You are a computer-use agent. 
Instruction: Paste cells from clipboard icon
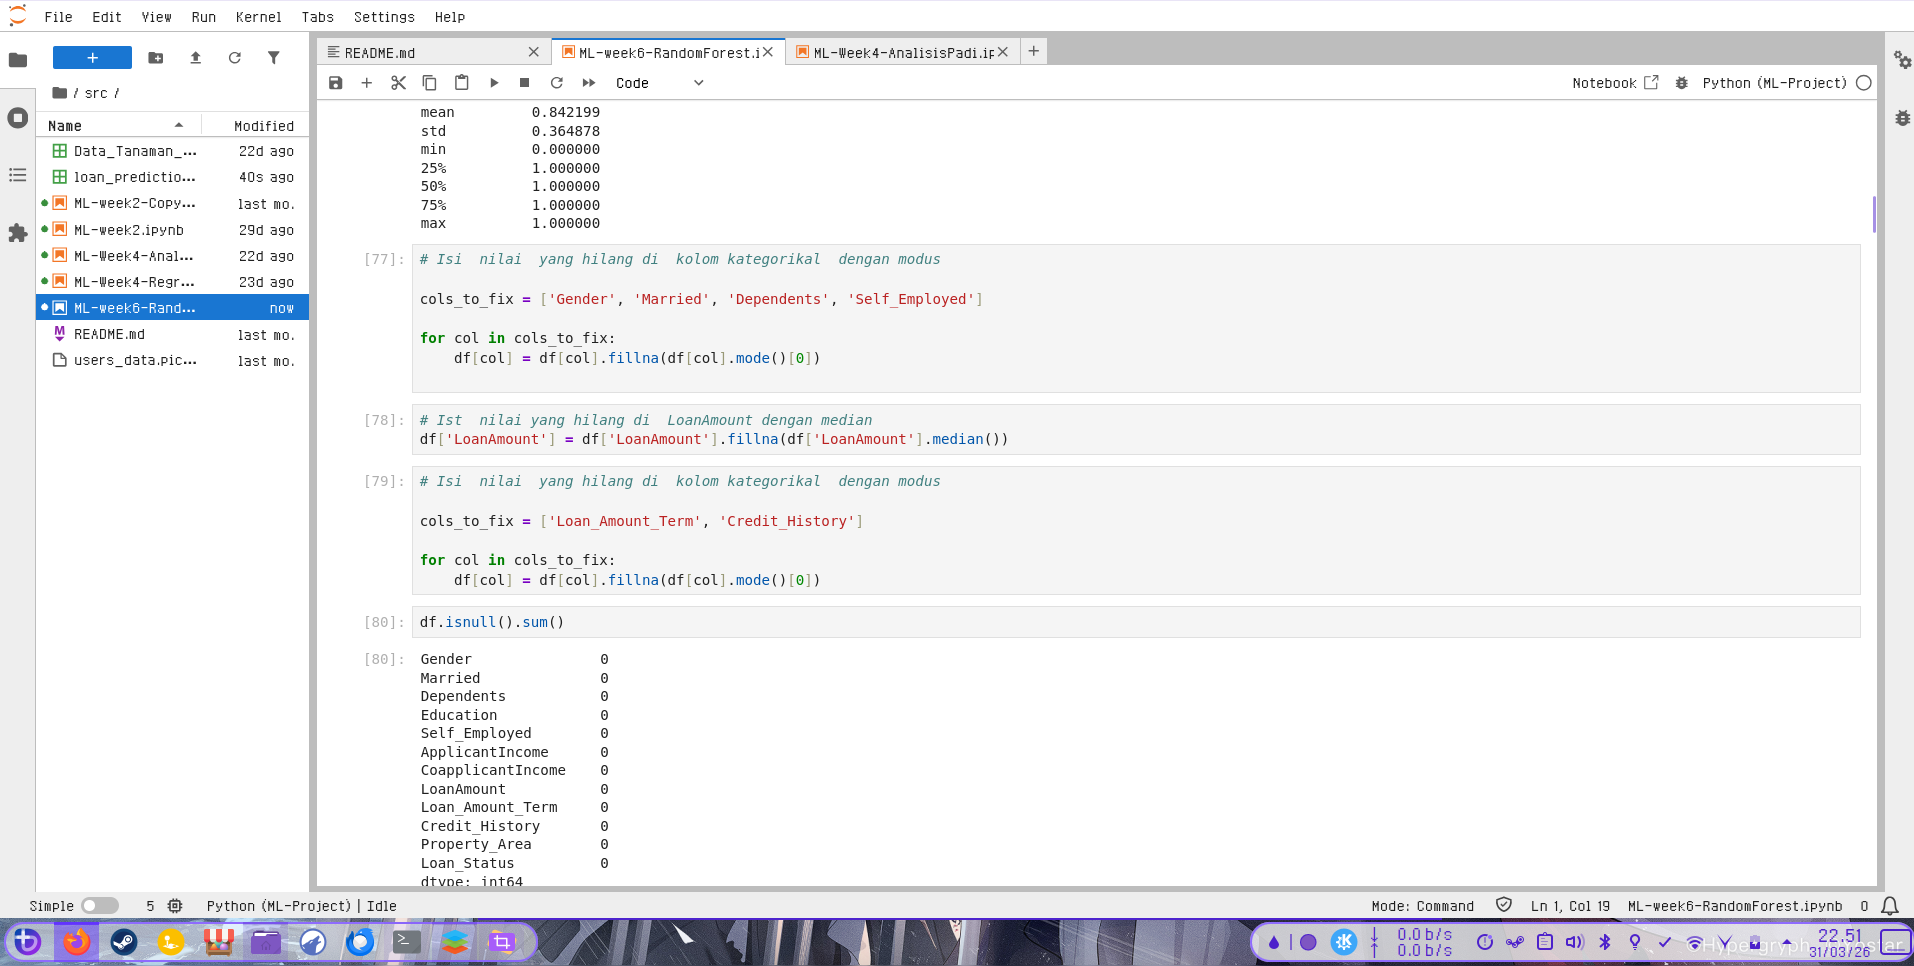click(461, 83)
